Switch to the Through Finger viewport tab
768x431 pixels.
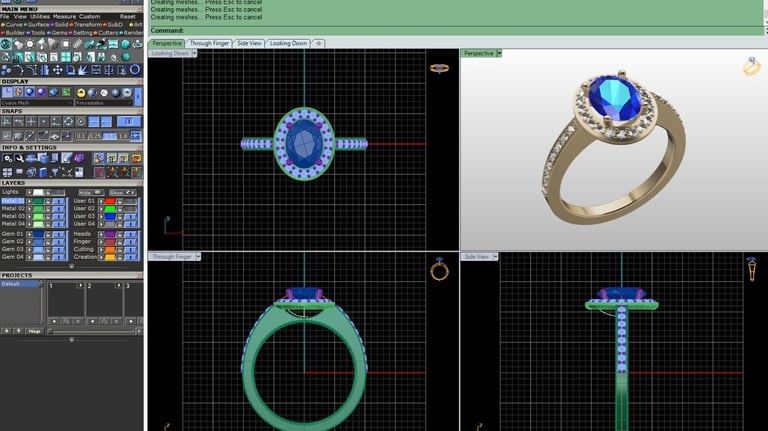click(209, 43)
